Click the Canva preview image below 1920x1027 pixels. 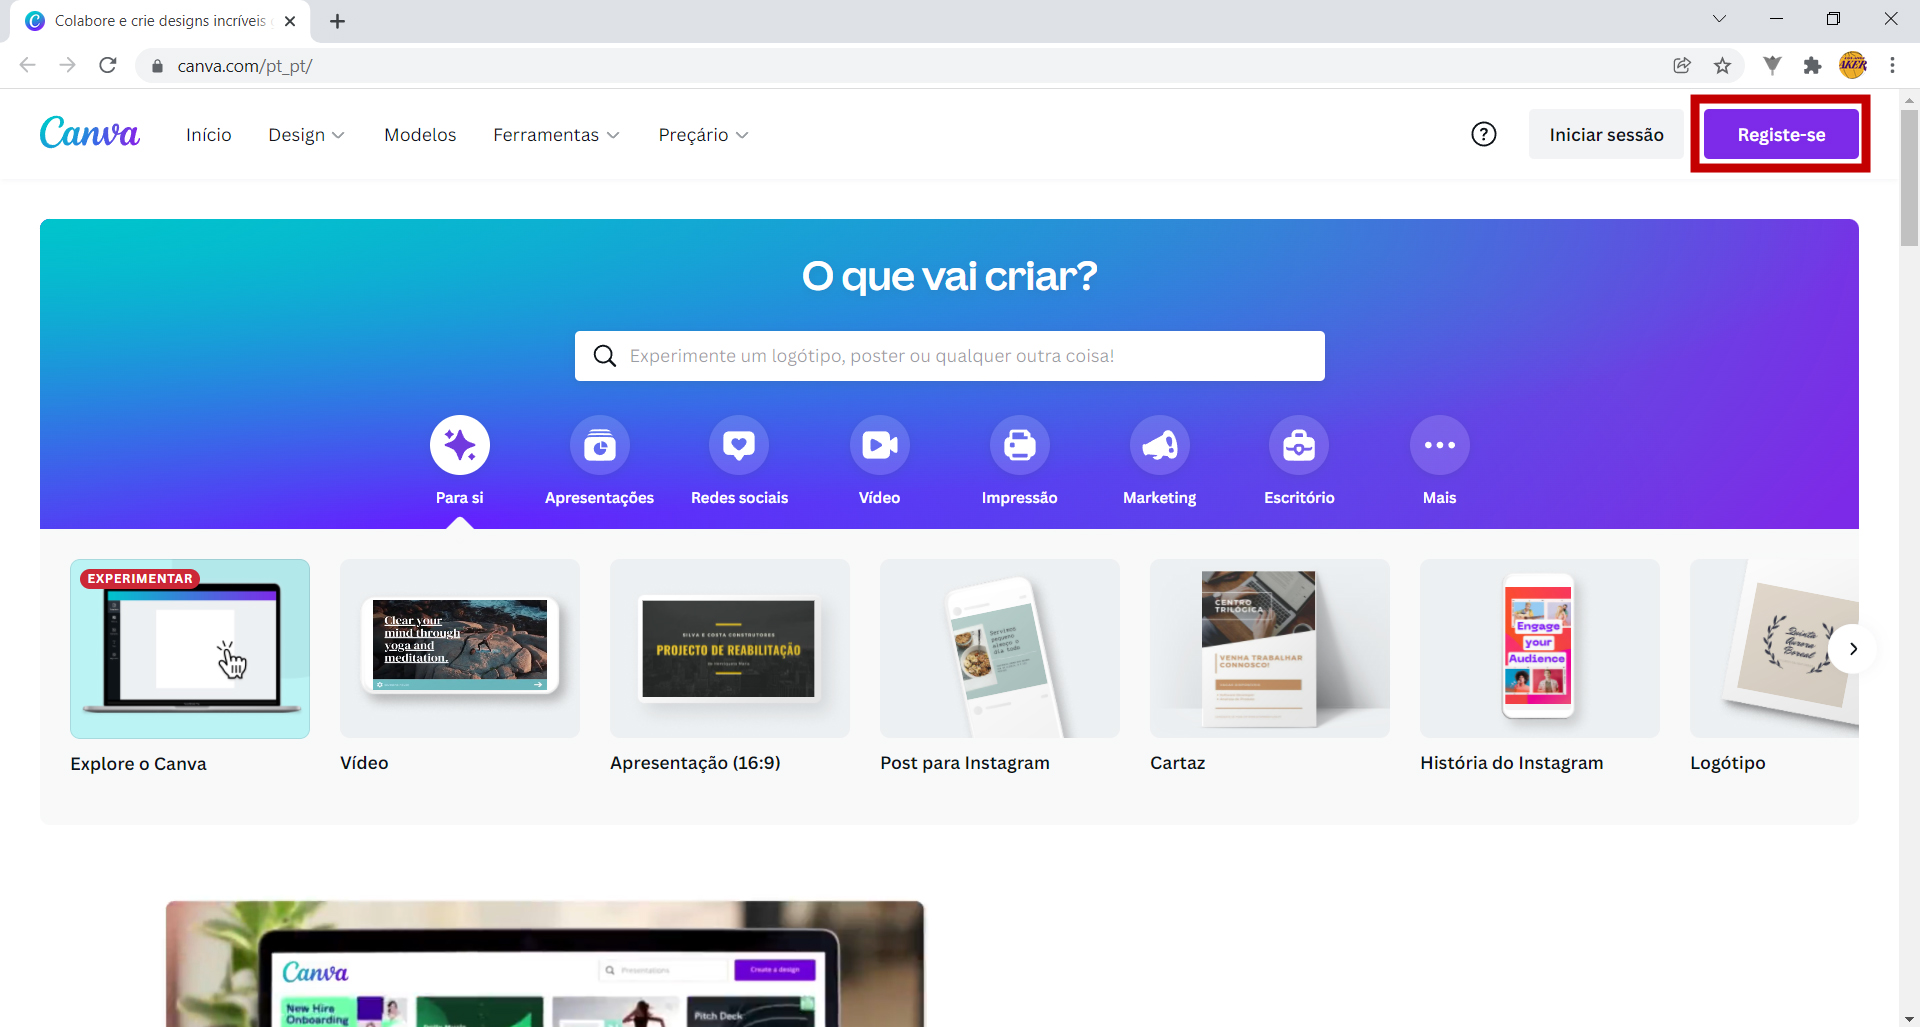545,964
